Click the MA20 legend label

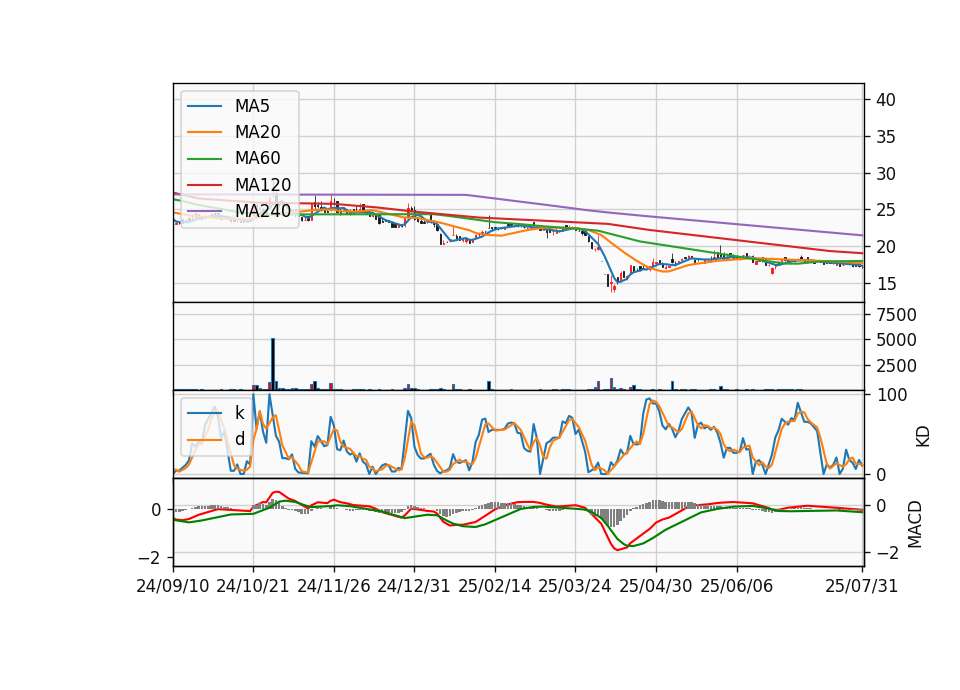point(257,132)
